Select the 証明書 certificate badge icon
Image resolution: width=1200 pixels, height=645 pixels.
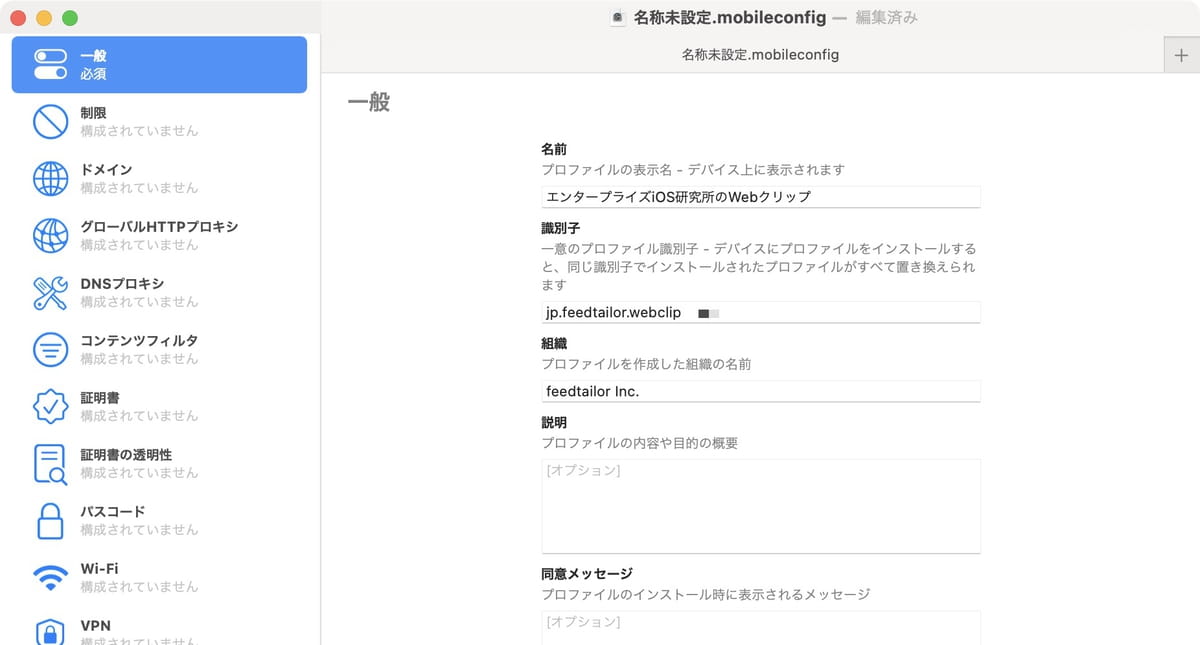pyautogui.click(x=50, y=407)
